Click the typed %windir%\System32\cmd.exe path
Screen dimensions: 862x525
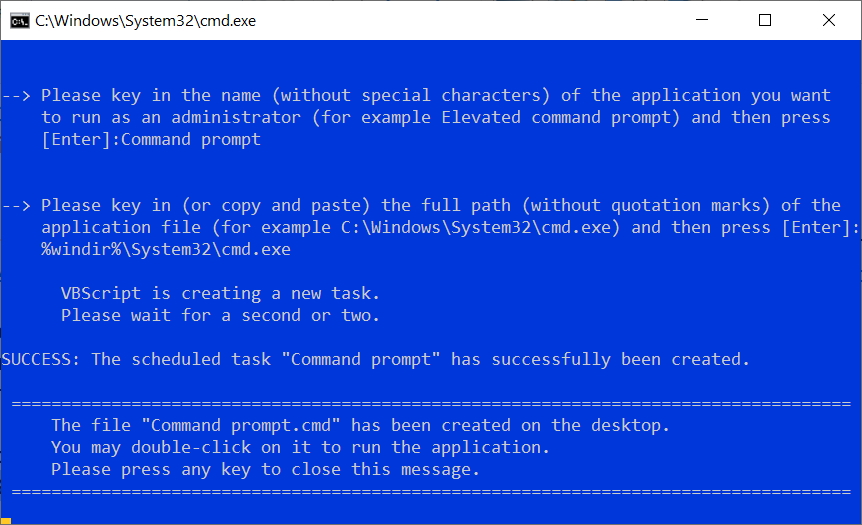tap(166, 250)
